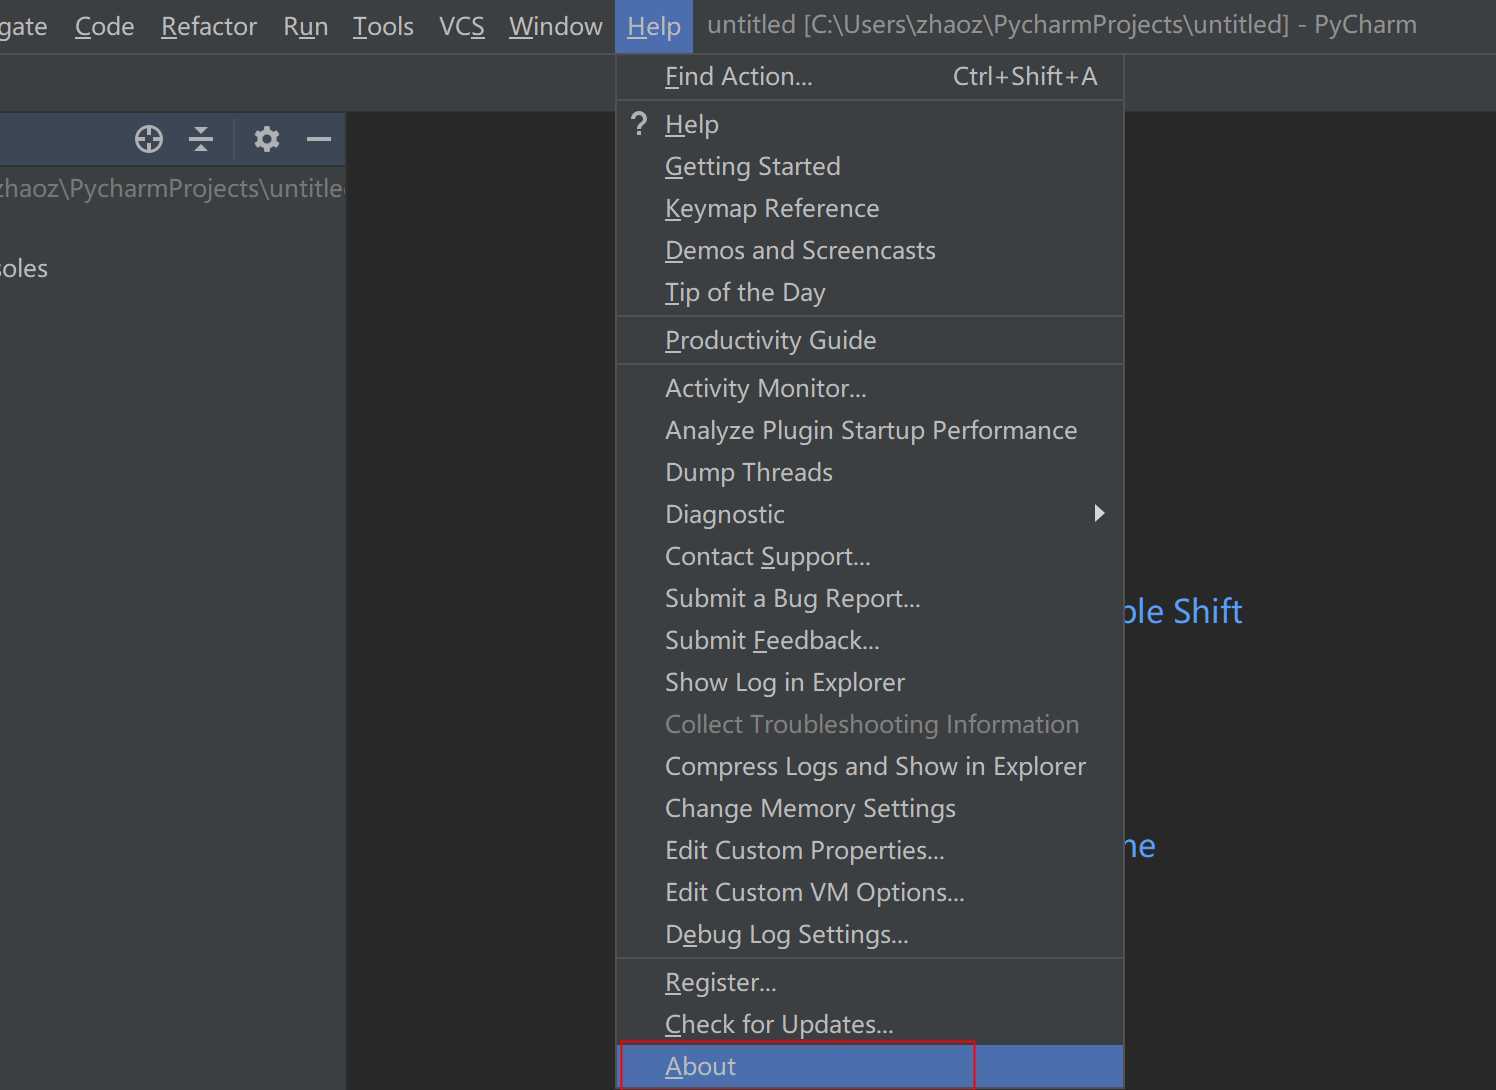
Task: Open the Refactor menu
Action: tap(209, 27)
